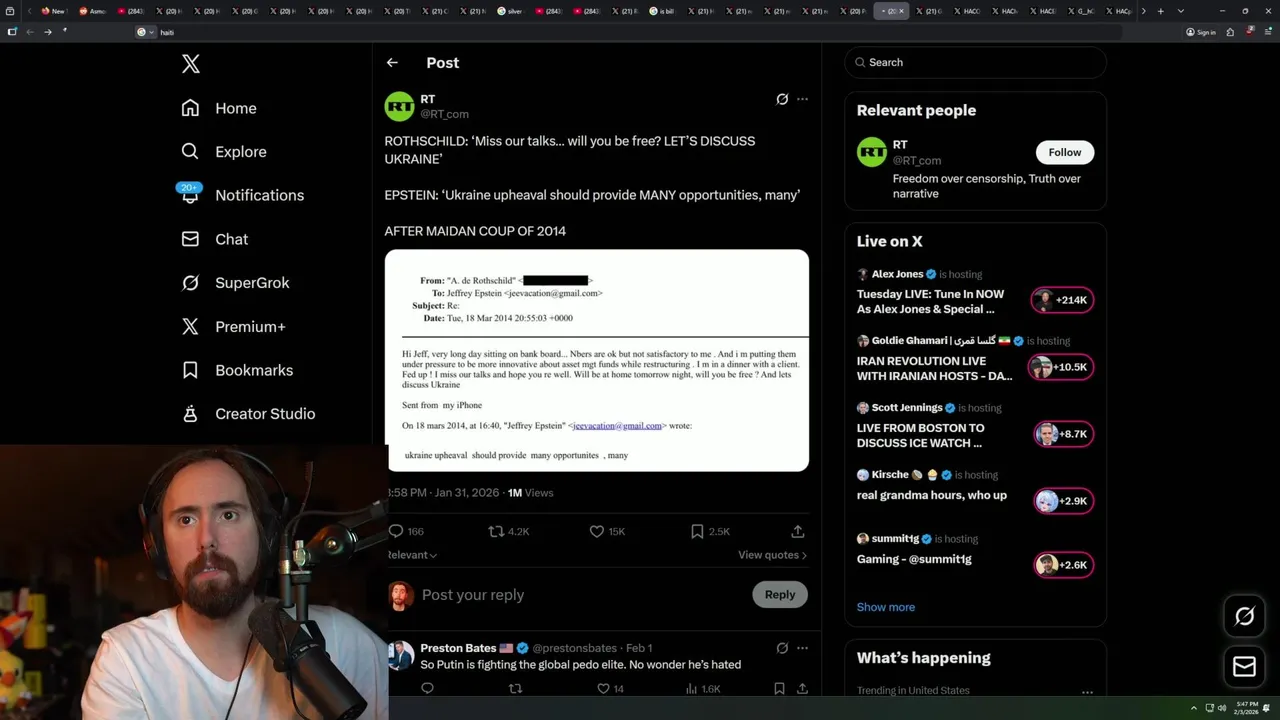
Task: Join Goldie Ghamari live +10.5K
Action: point(1062,367)
